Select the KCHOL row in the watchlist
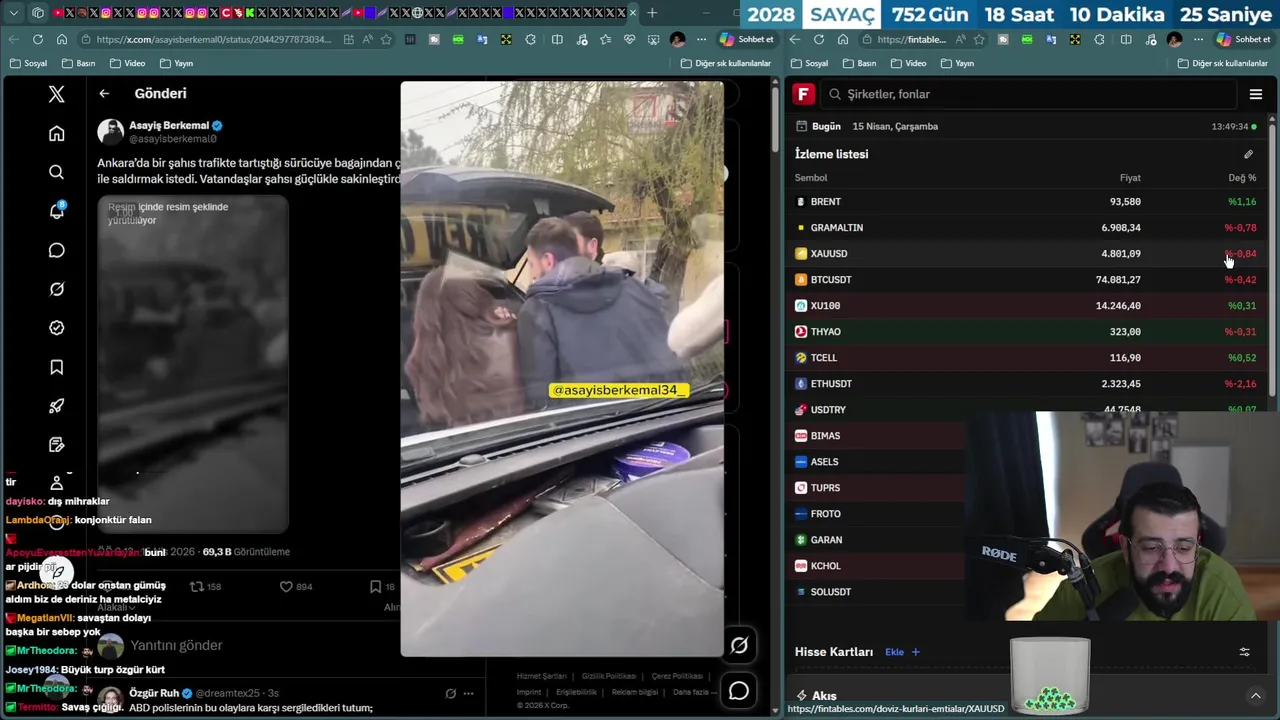The image size is (1280, 720). (877, 565)
